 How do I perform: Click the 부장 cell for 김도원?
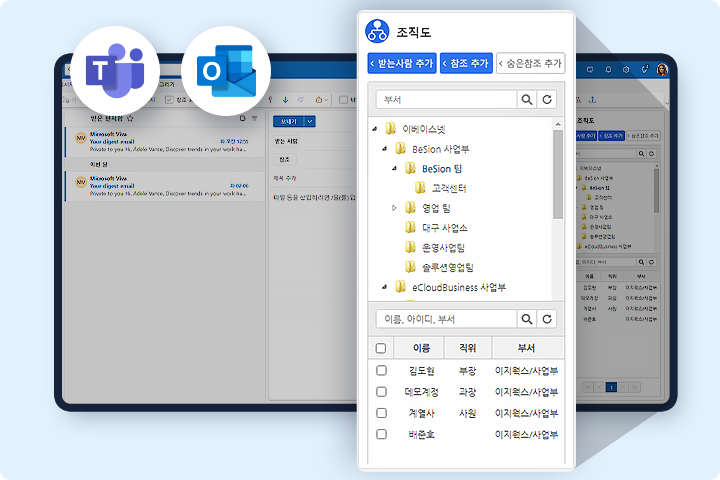467,371
